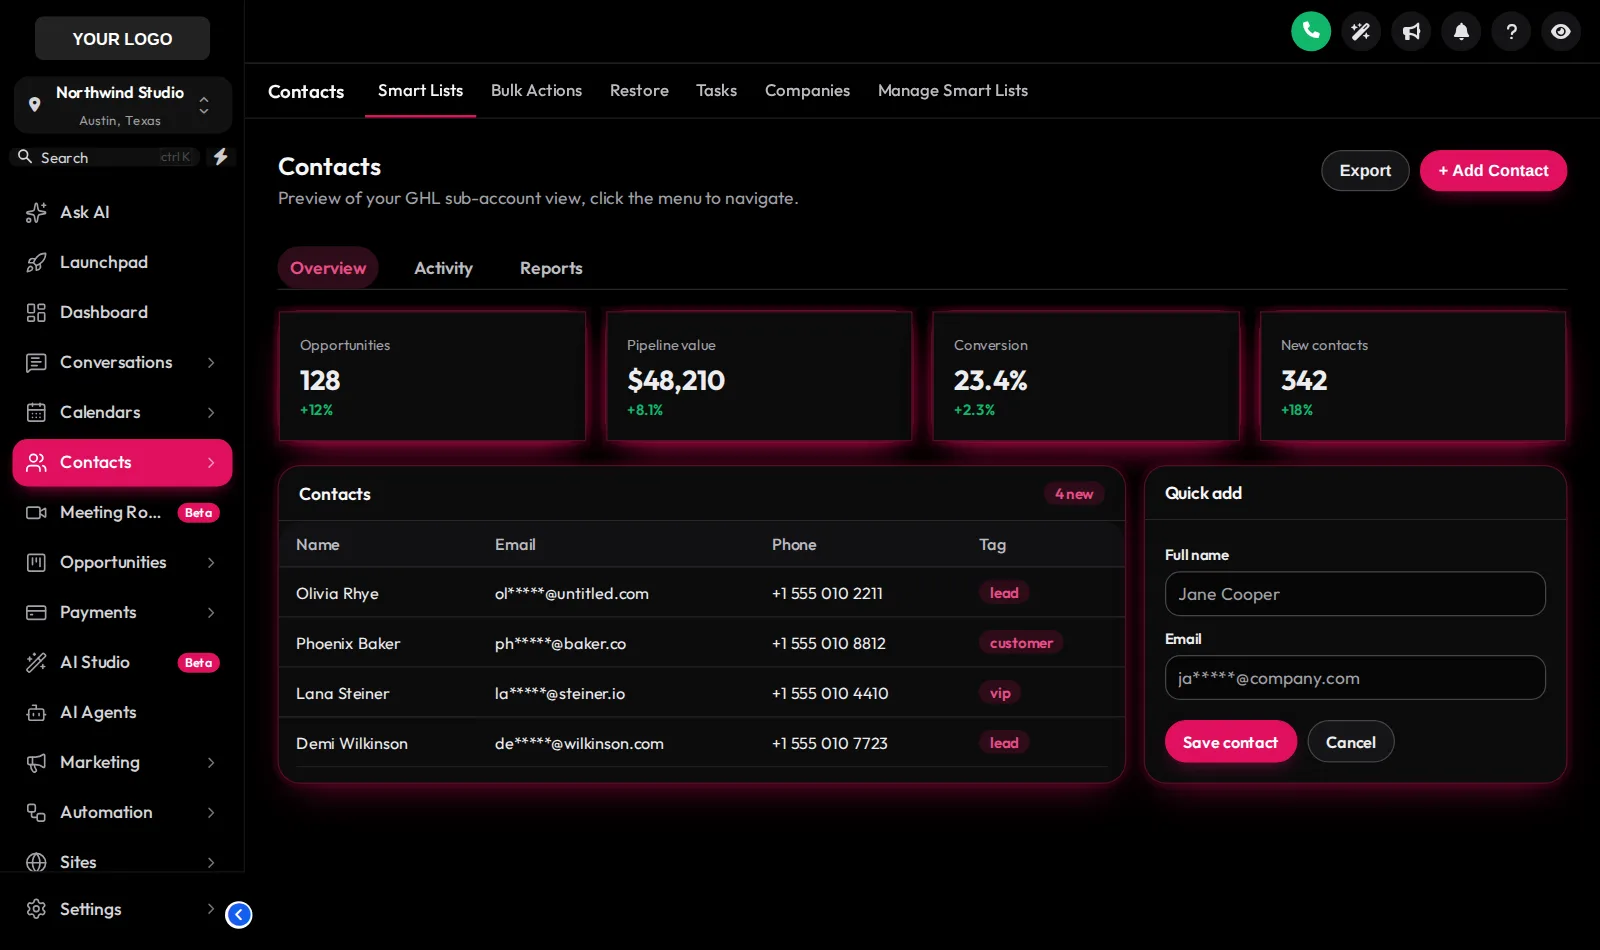Click the Email field in Quick add
The width and height of the screenshot is (1600, 950).
click(1355, 678)
